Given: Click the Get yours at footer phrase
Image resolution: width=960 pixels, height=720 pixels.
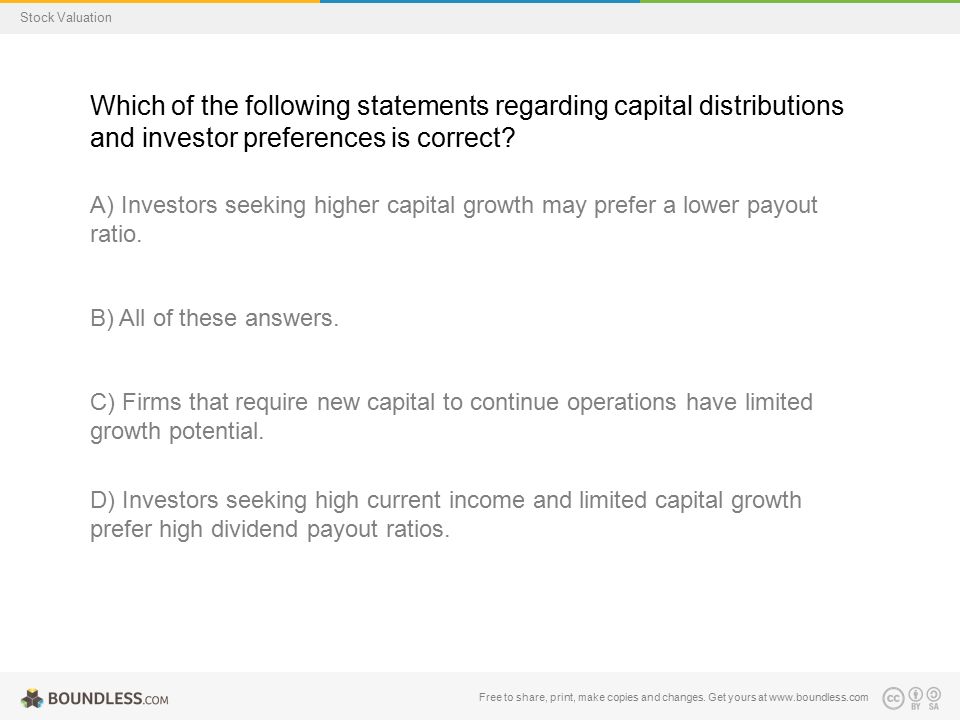Looking at the screenshot, I should coord(737,697).
